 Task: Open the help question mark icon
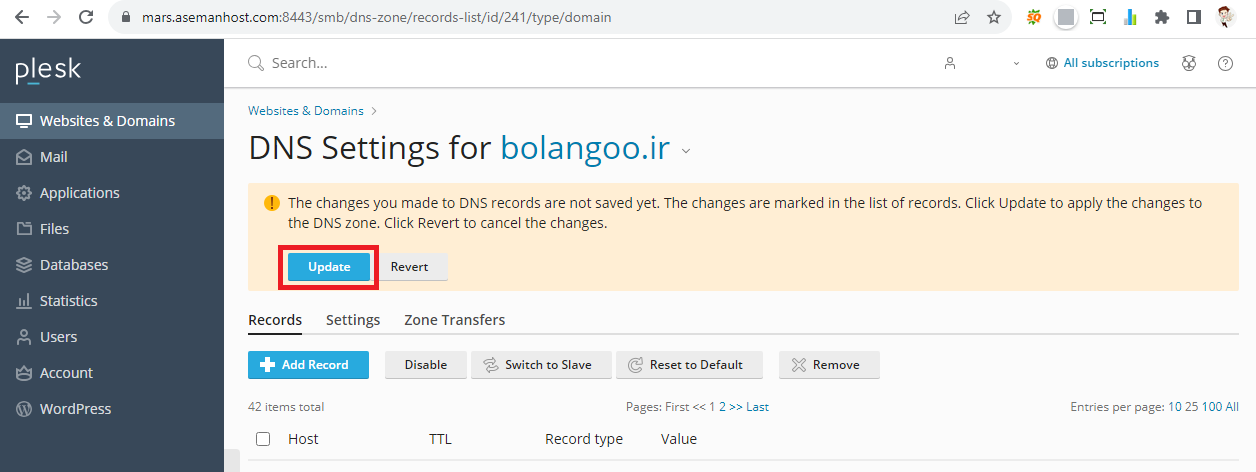pos(1225,63)
